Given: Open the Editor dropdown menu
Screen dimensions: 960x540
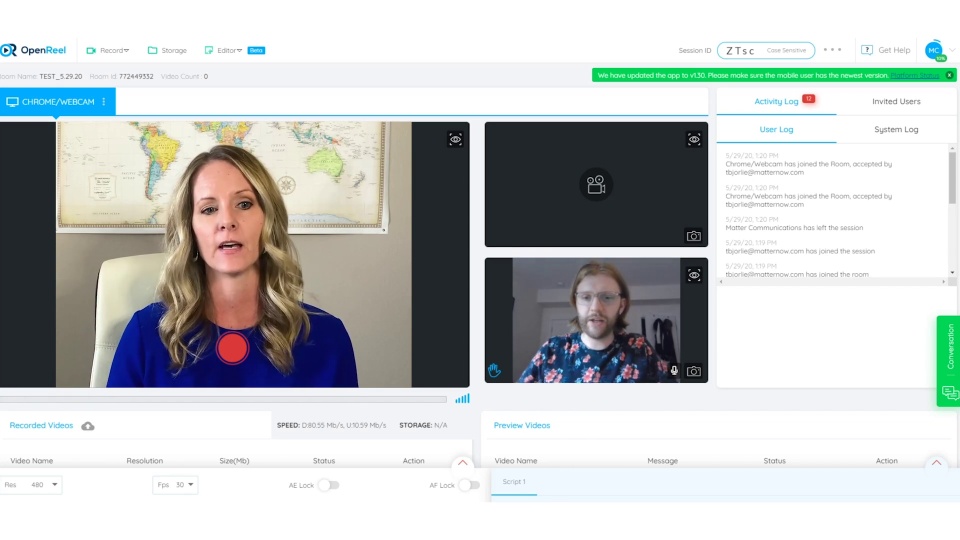Looking at the screenshot, I should [x=223, y=50].
